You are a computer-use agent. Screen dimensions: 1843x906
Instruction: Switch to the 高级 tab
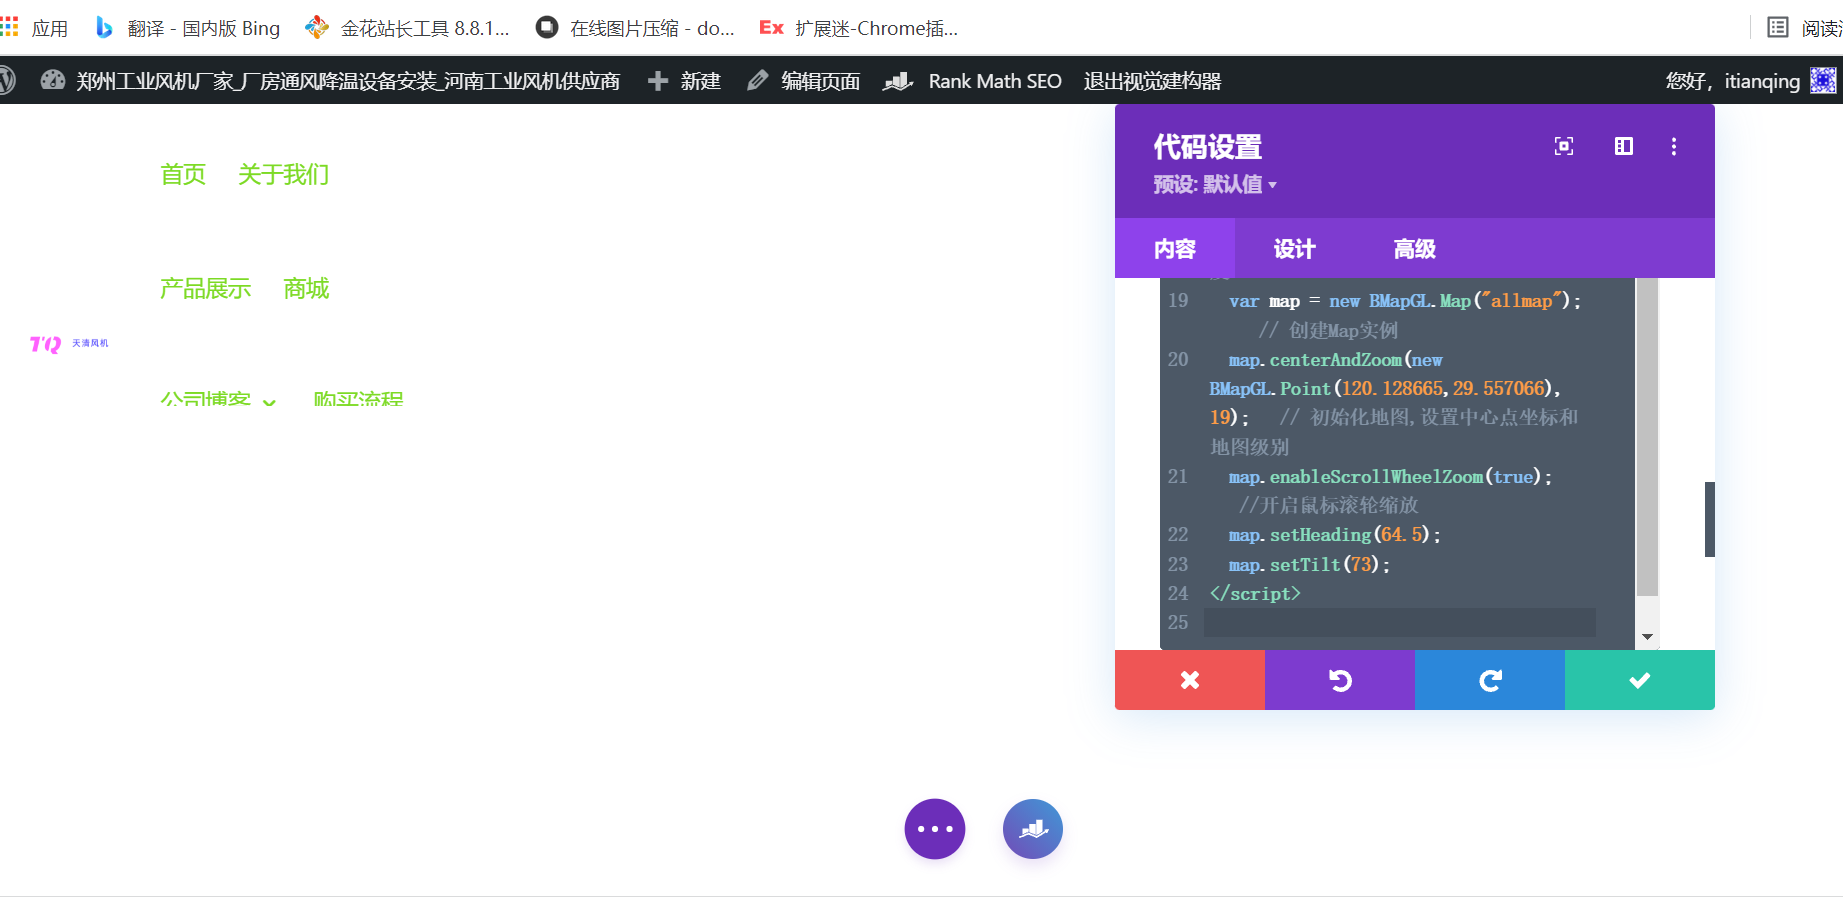1415,248
